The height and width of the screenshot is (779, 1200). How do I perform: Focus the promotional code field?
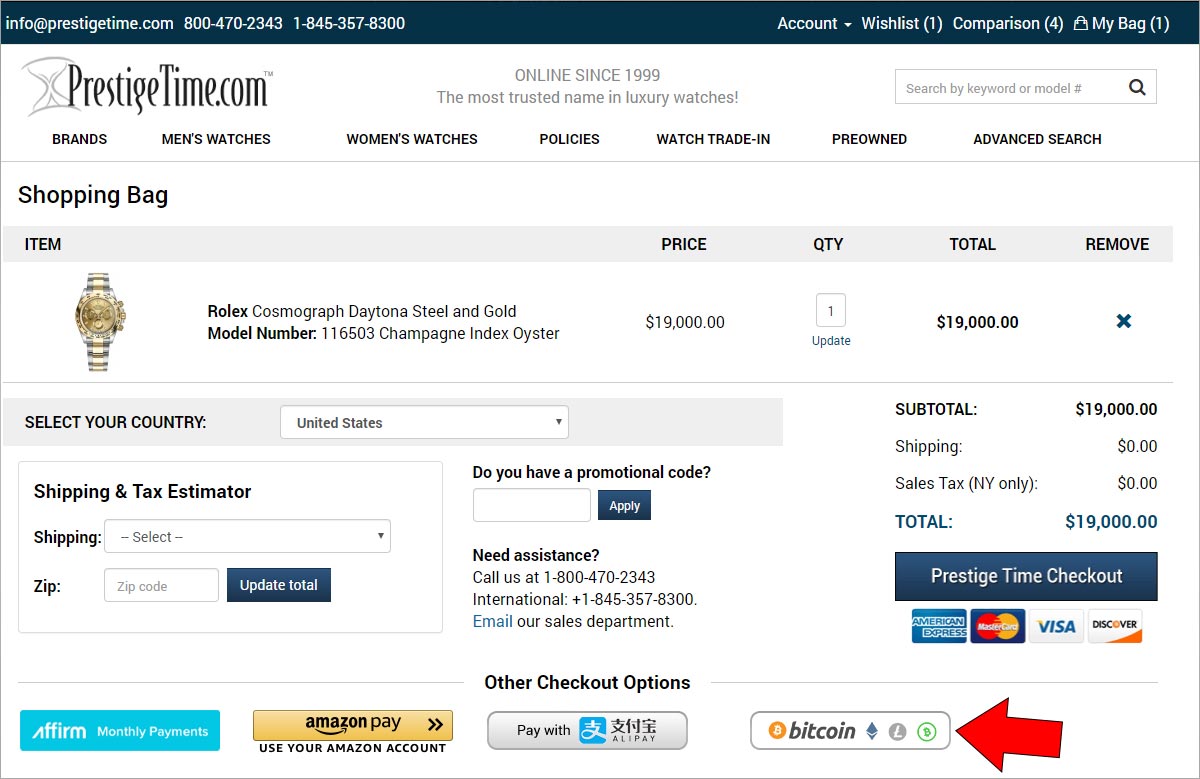click(532, 505)
